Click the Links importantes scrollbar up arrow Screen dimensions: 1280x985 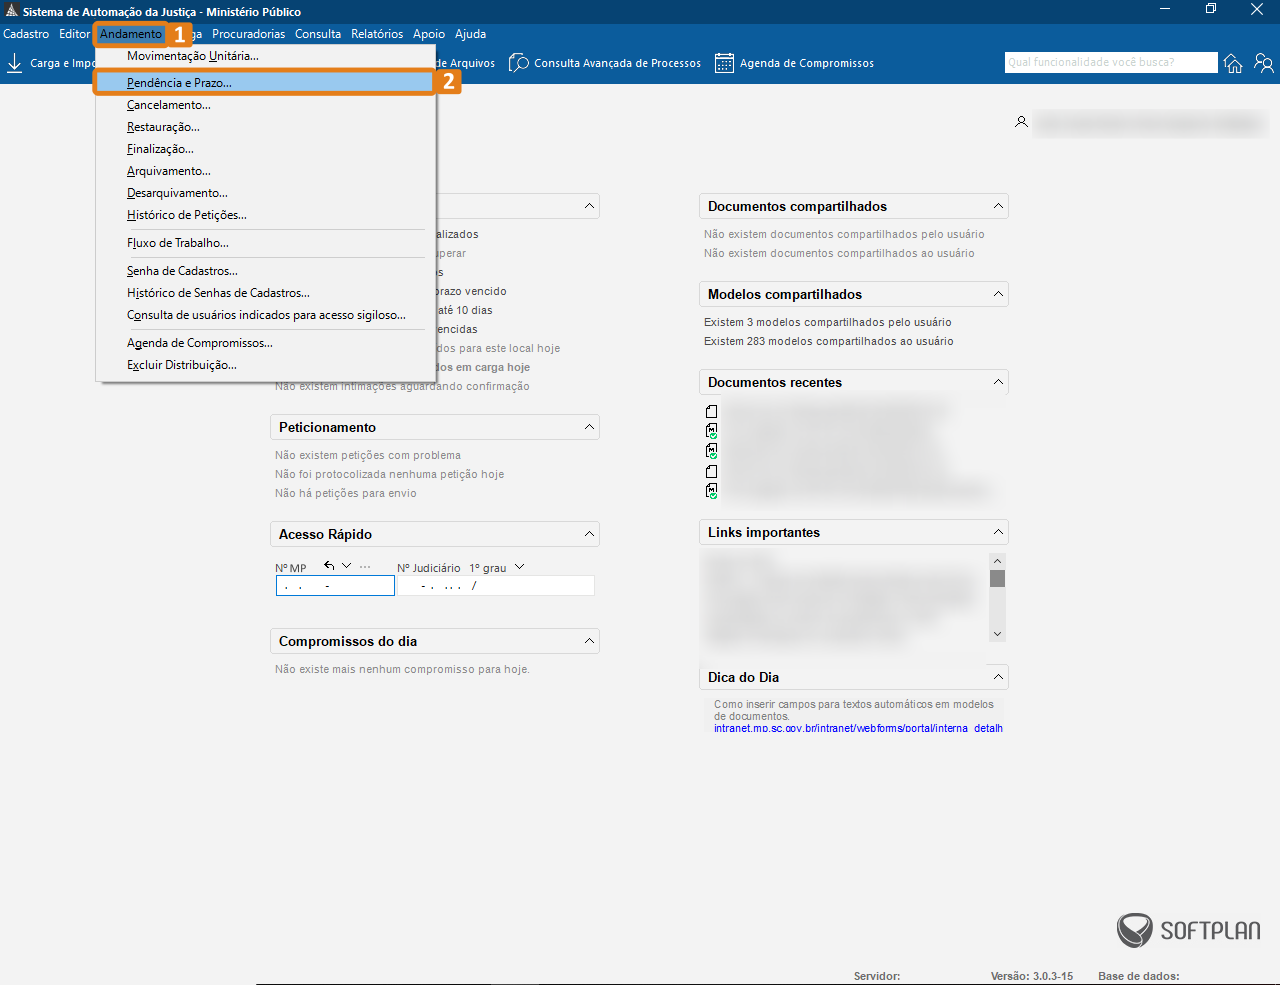tap(997, 561)
